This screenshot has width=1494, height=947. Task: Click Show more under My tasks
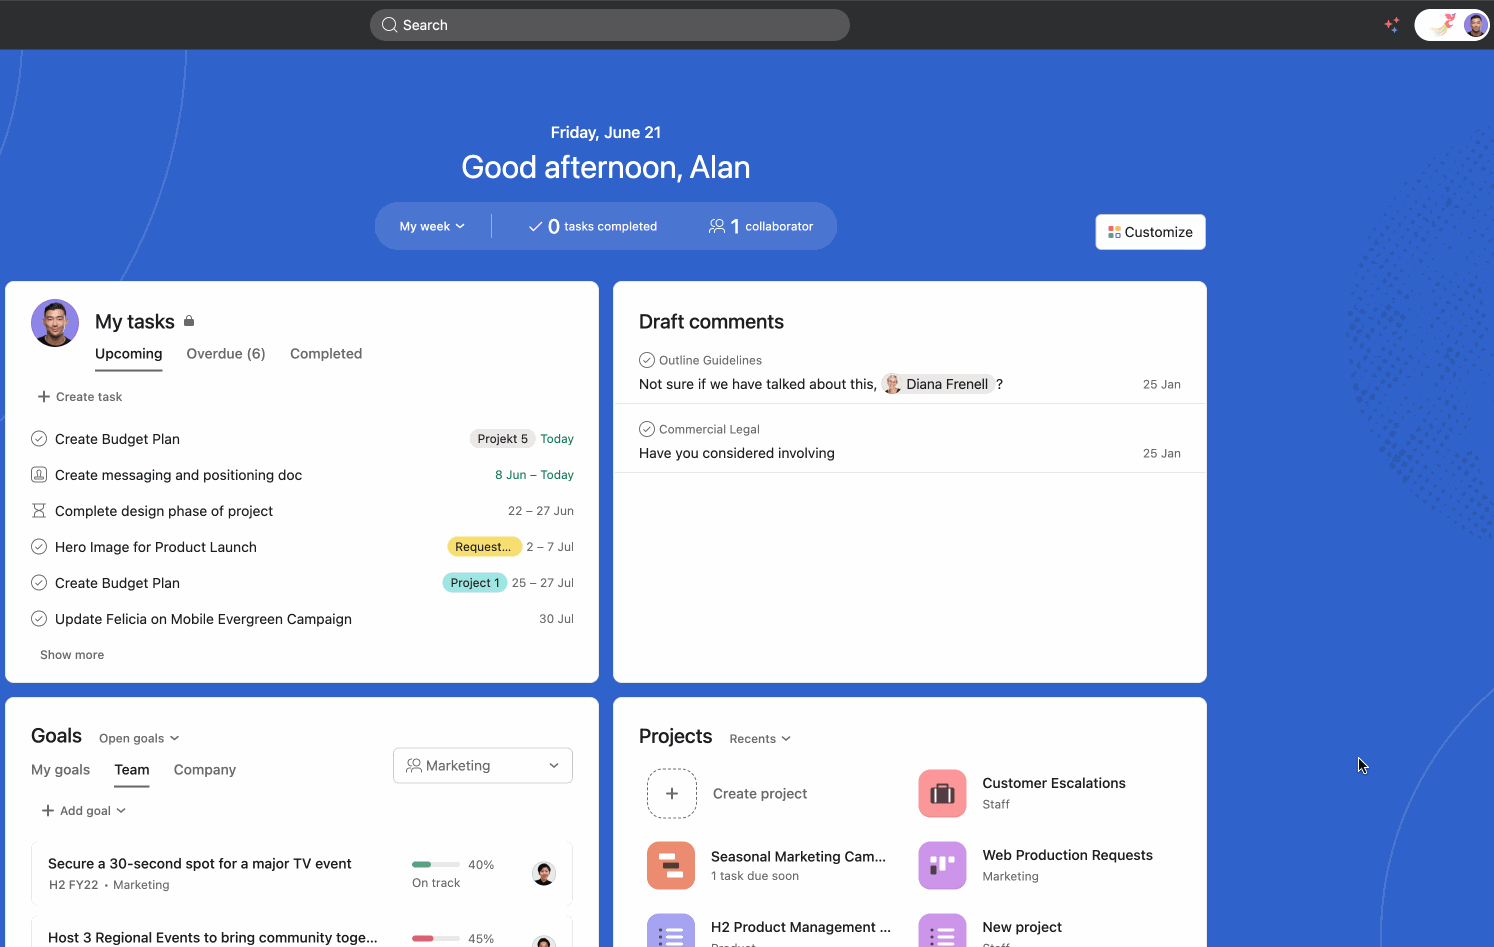(x=72, y=655)
